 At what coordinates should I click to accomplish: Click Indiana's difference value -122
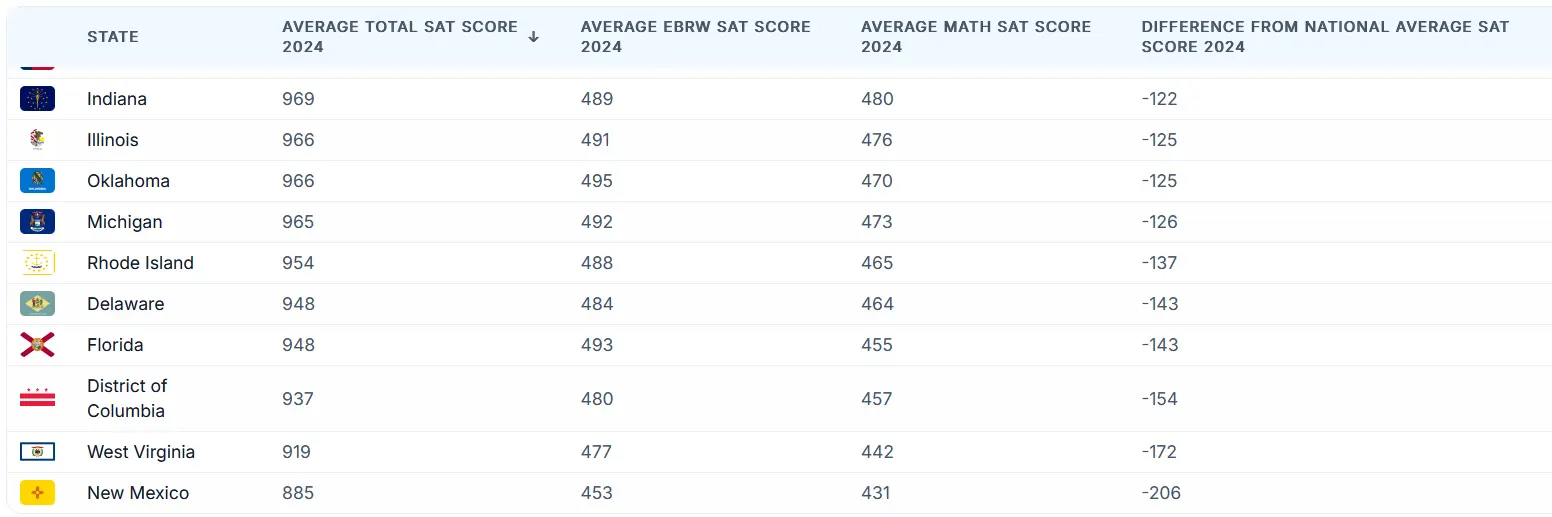coord(1159,99)
